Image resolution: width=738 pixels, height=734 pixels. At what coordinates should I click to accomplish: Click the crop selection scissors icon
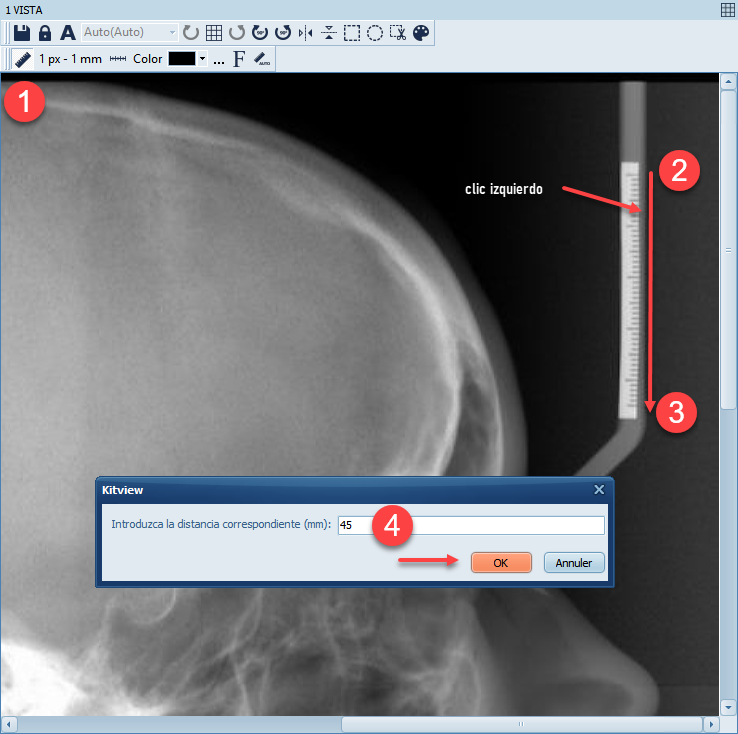click(x=398, y=33)
